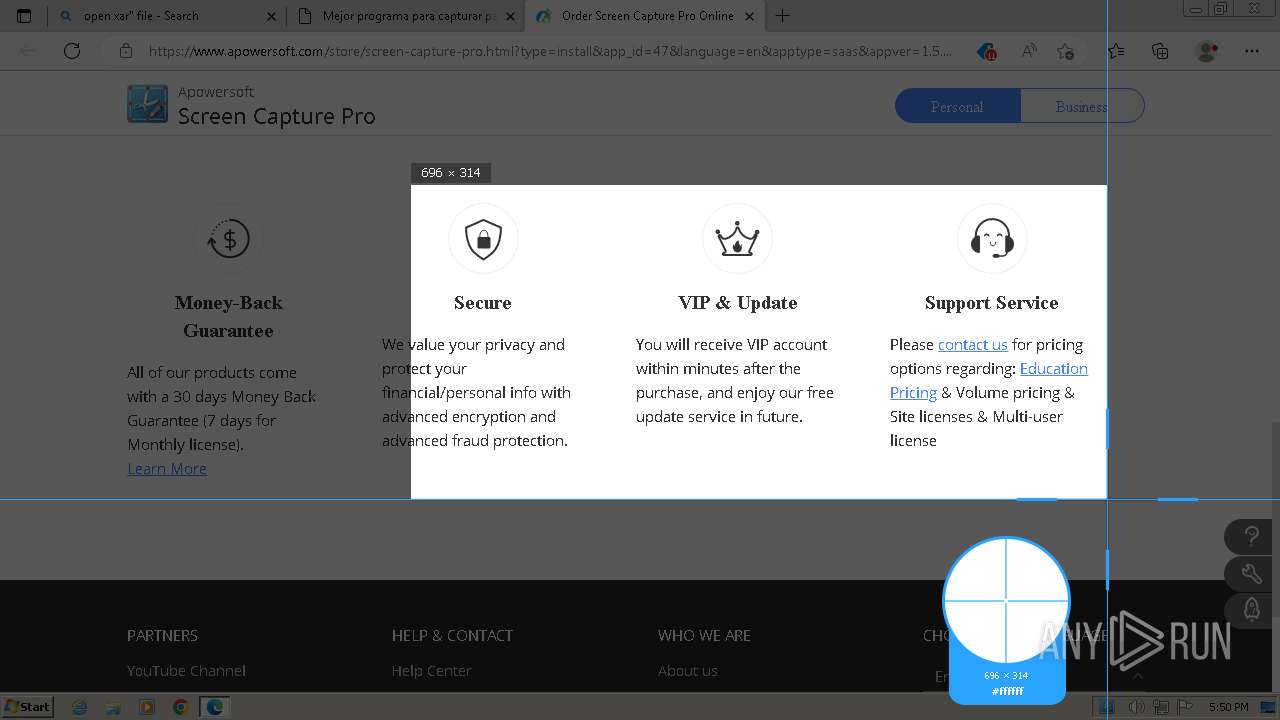
Task: Click the browser back arrow
Action: pyautogui.click(x=28, y=51)
